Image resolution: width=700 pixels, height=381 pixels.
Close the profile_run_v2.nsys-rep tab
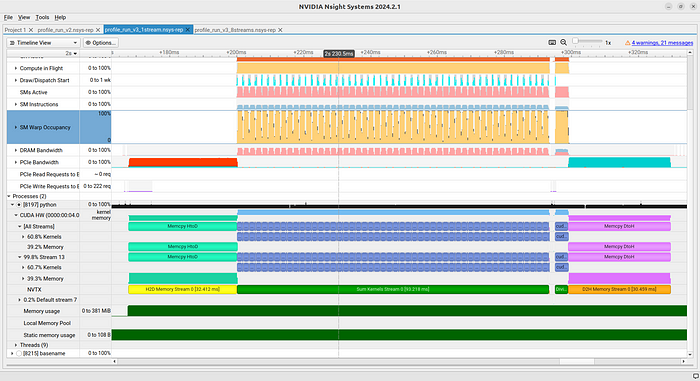98,30
